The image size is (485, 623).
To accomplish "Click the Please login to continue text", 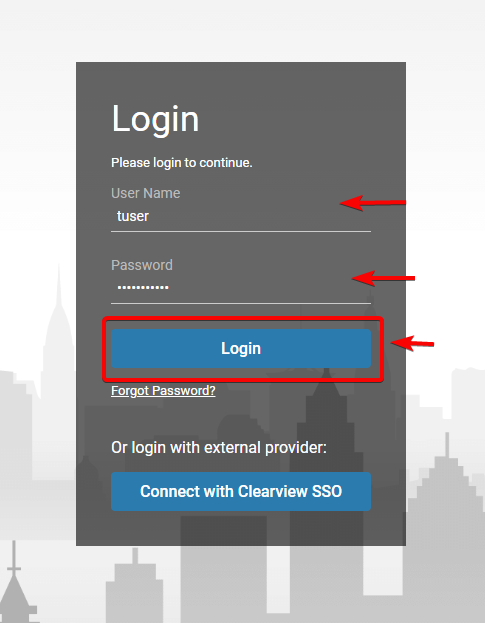I will point(182,163).
